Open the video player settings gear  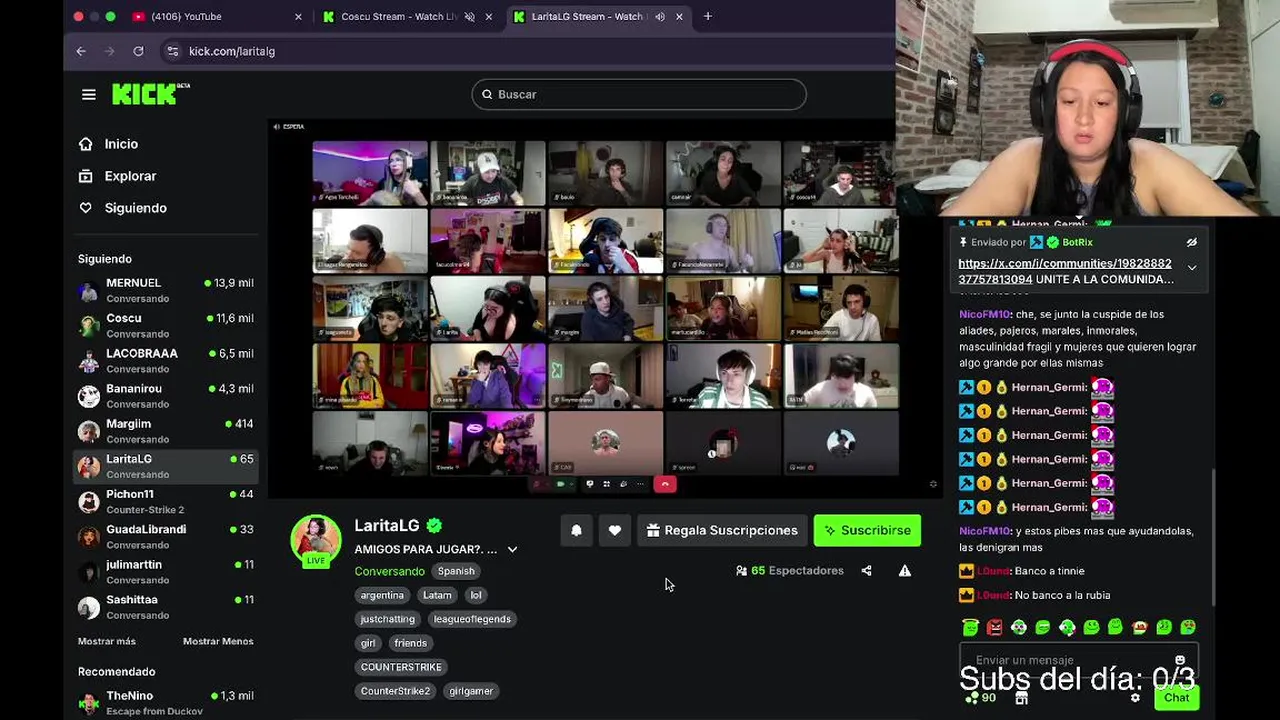pyautogui.click(x=933, y=484)
